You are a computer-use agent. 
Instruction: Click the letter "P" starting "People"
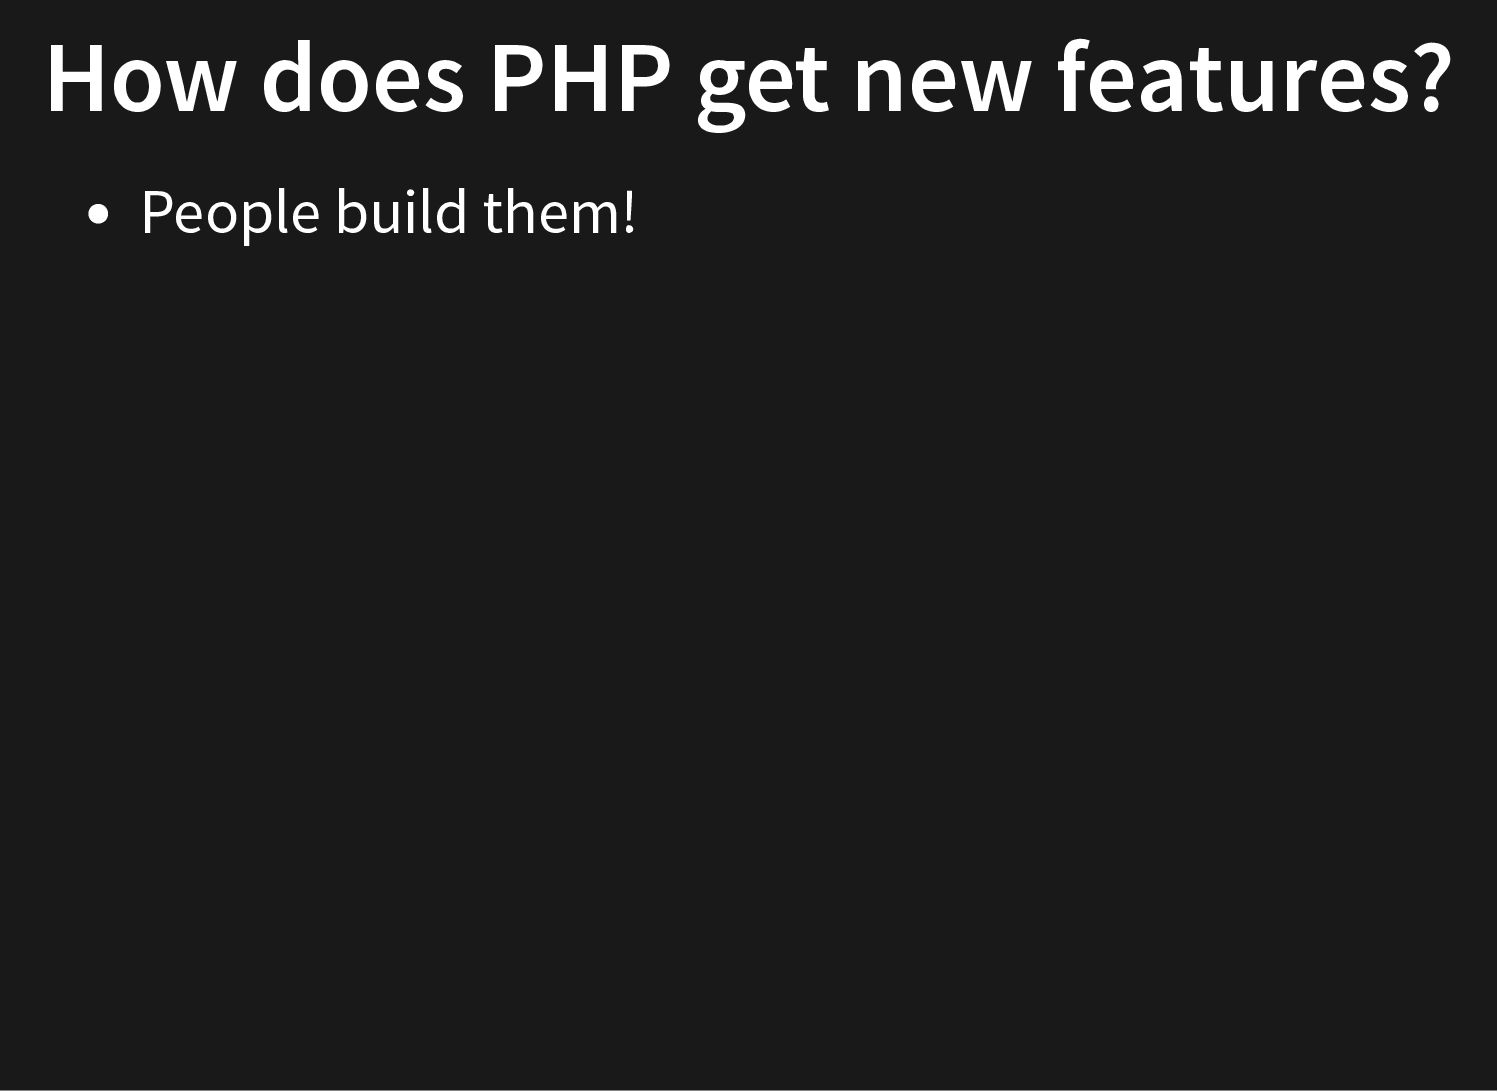click(x=157, y=212)
